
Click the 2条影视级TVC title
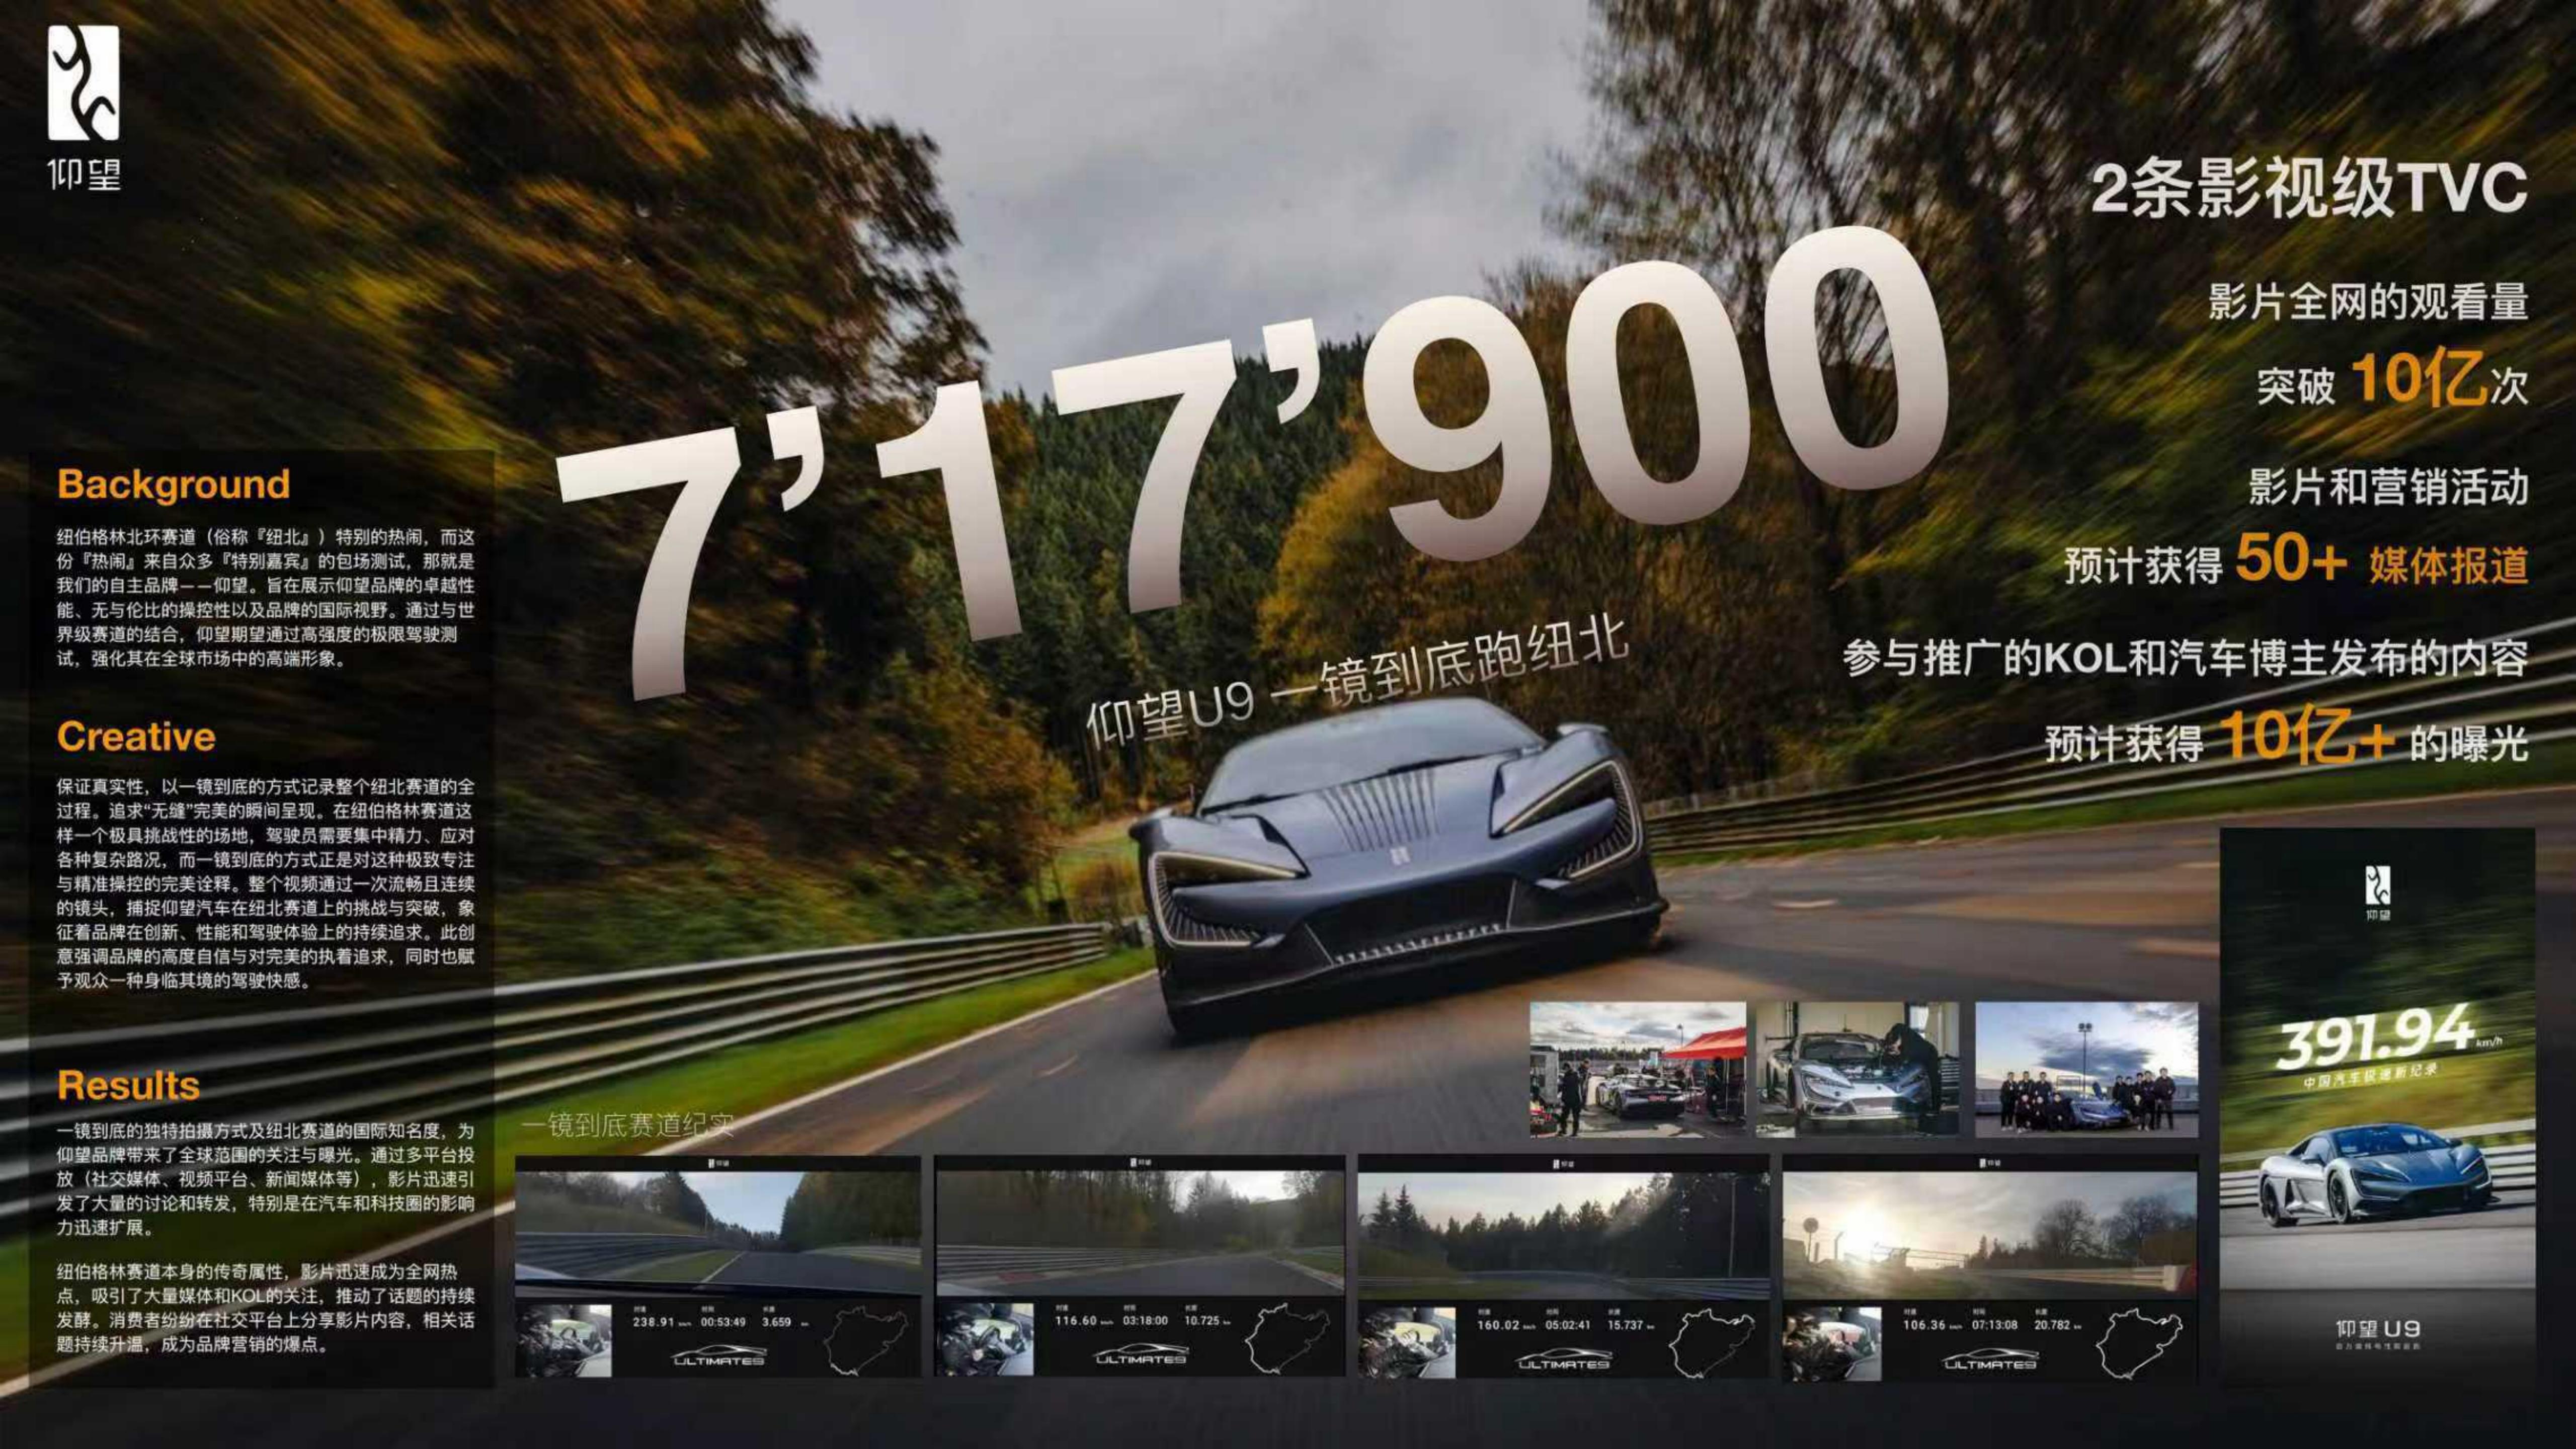[x=2309, y=188]
